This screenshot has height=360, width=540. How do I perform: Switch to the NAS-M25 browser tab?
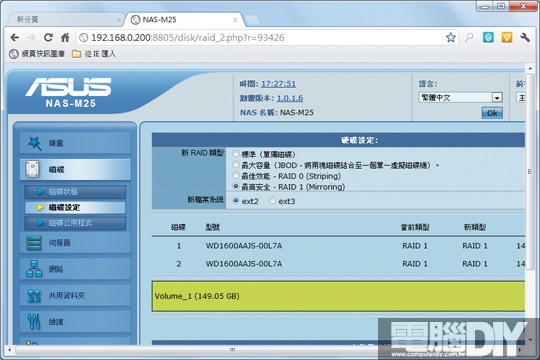[184, 20]
